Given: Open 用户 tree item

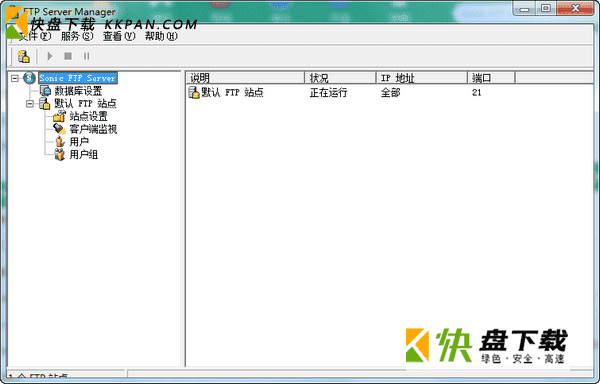Looking at the screenshot, I should pyautogui.click(x=79, y=142).
